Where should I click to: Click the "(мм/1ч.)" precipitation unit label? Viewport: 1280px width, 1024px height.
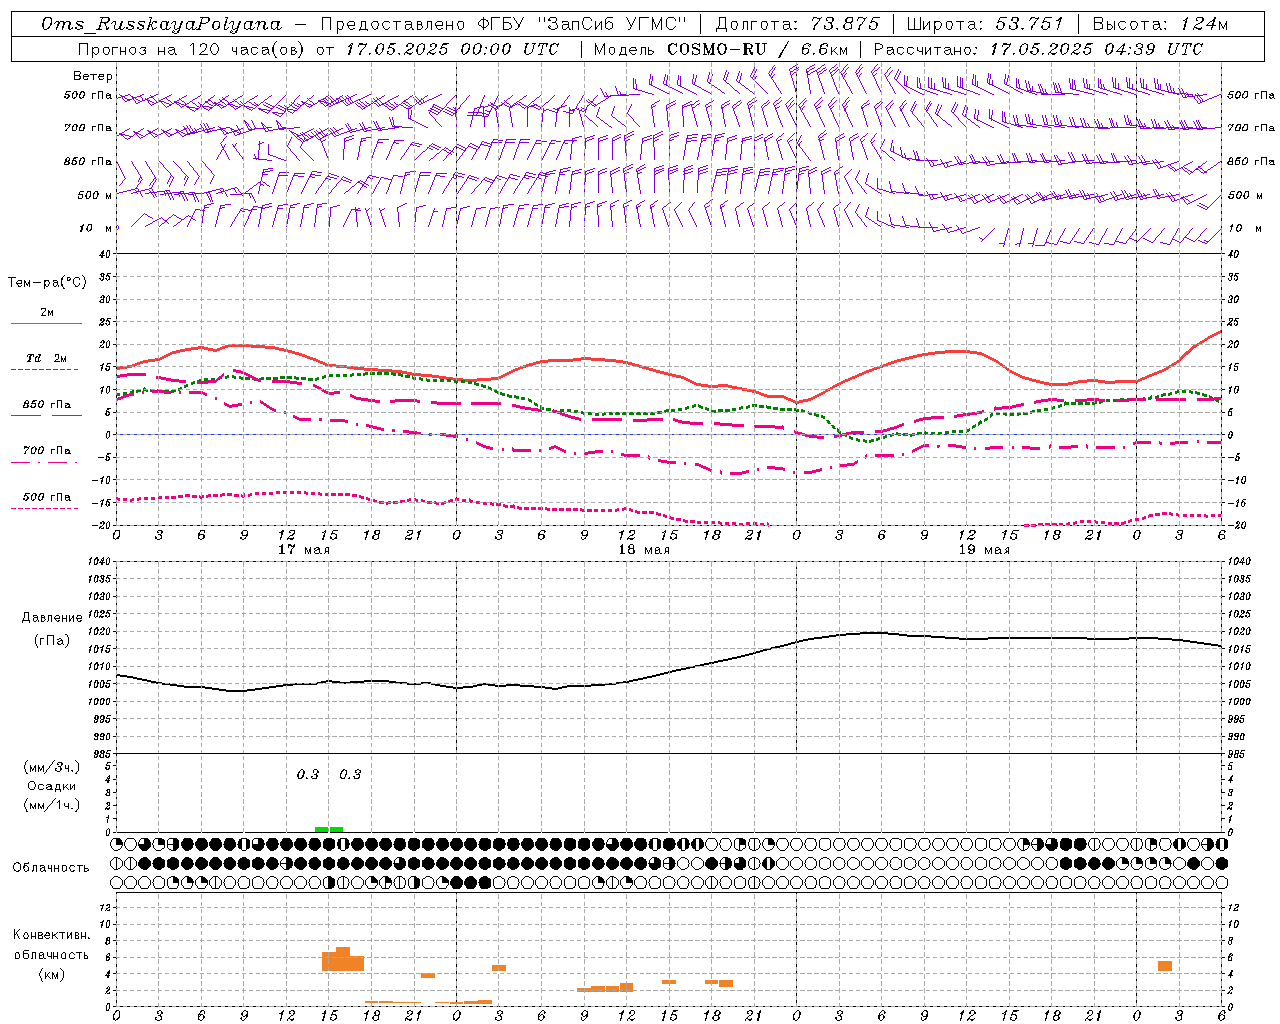tap(52, 805)
